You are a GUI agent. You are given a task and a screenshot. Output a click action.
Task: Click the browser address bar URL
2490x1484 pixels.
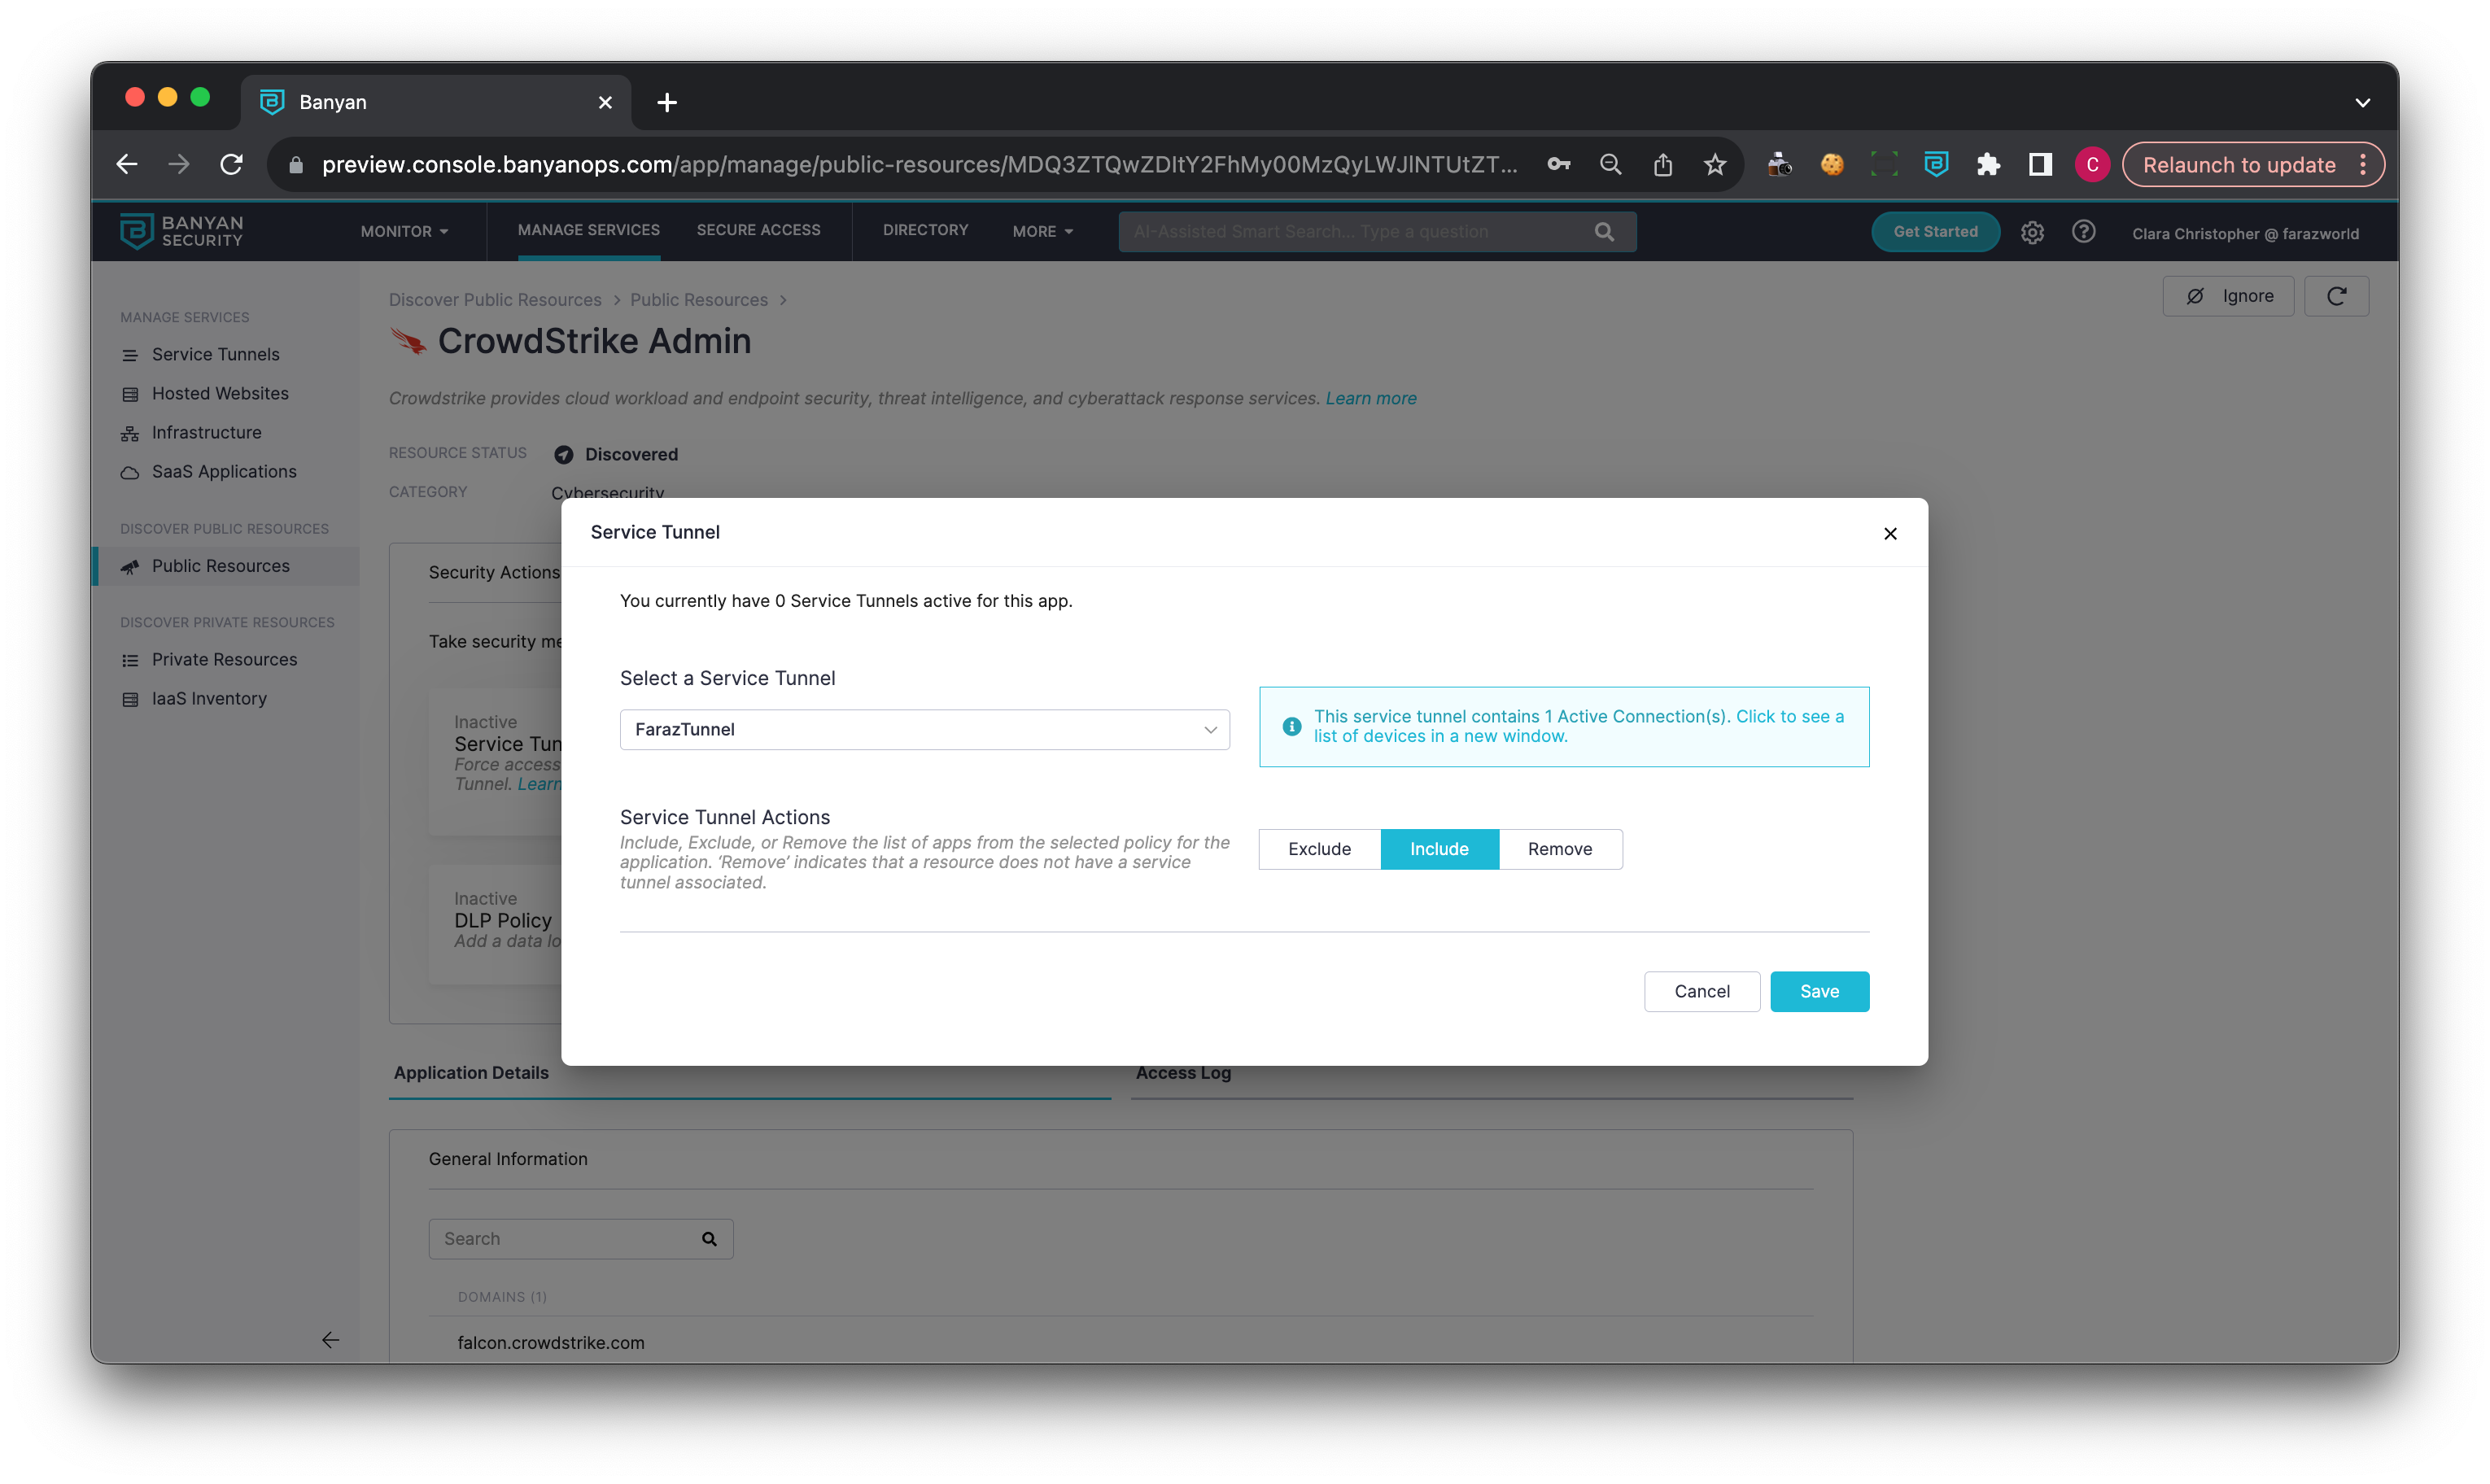pyautogui.click(x=919, y=165)
